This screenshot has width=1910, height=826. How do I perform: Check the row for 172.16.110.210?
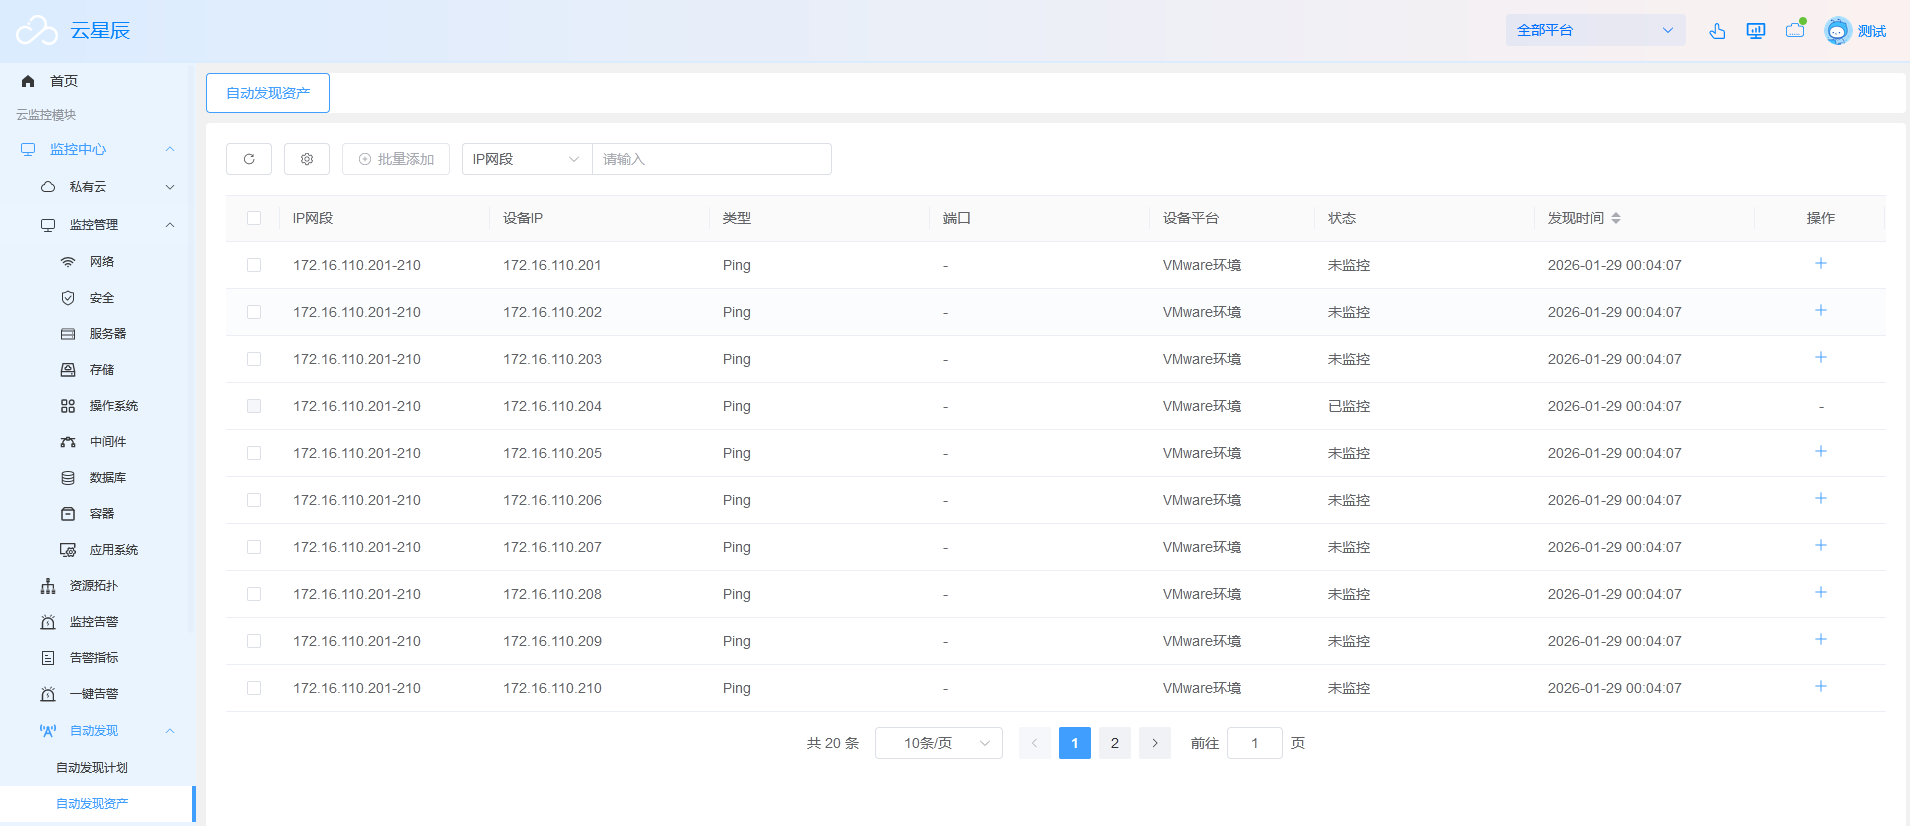pos(254,688)
